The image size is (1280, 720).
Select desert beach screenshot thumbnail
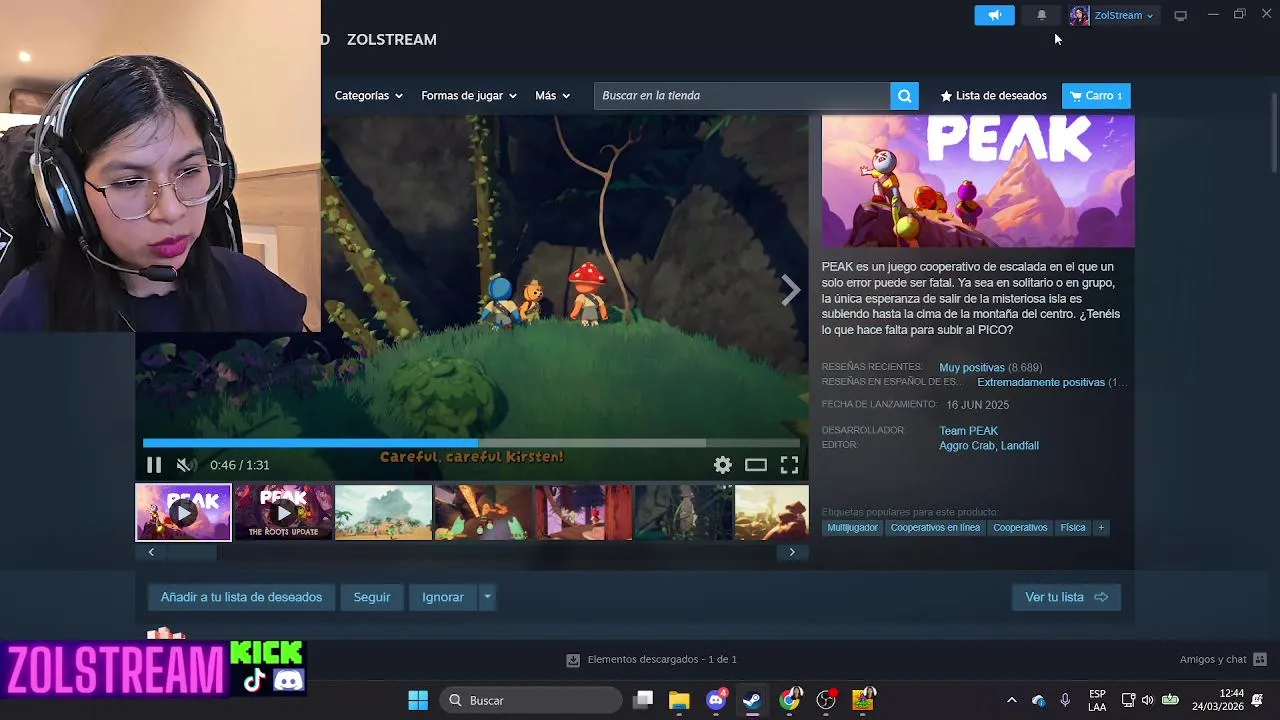pos(383,512)
